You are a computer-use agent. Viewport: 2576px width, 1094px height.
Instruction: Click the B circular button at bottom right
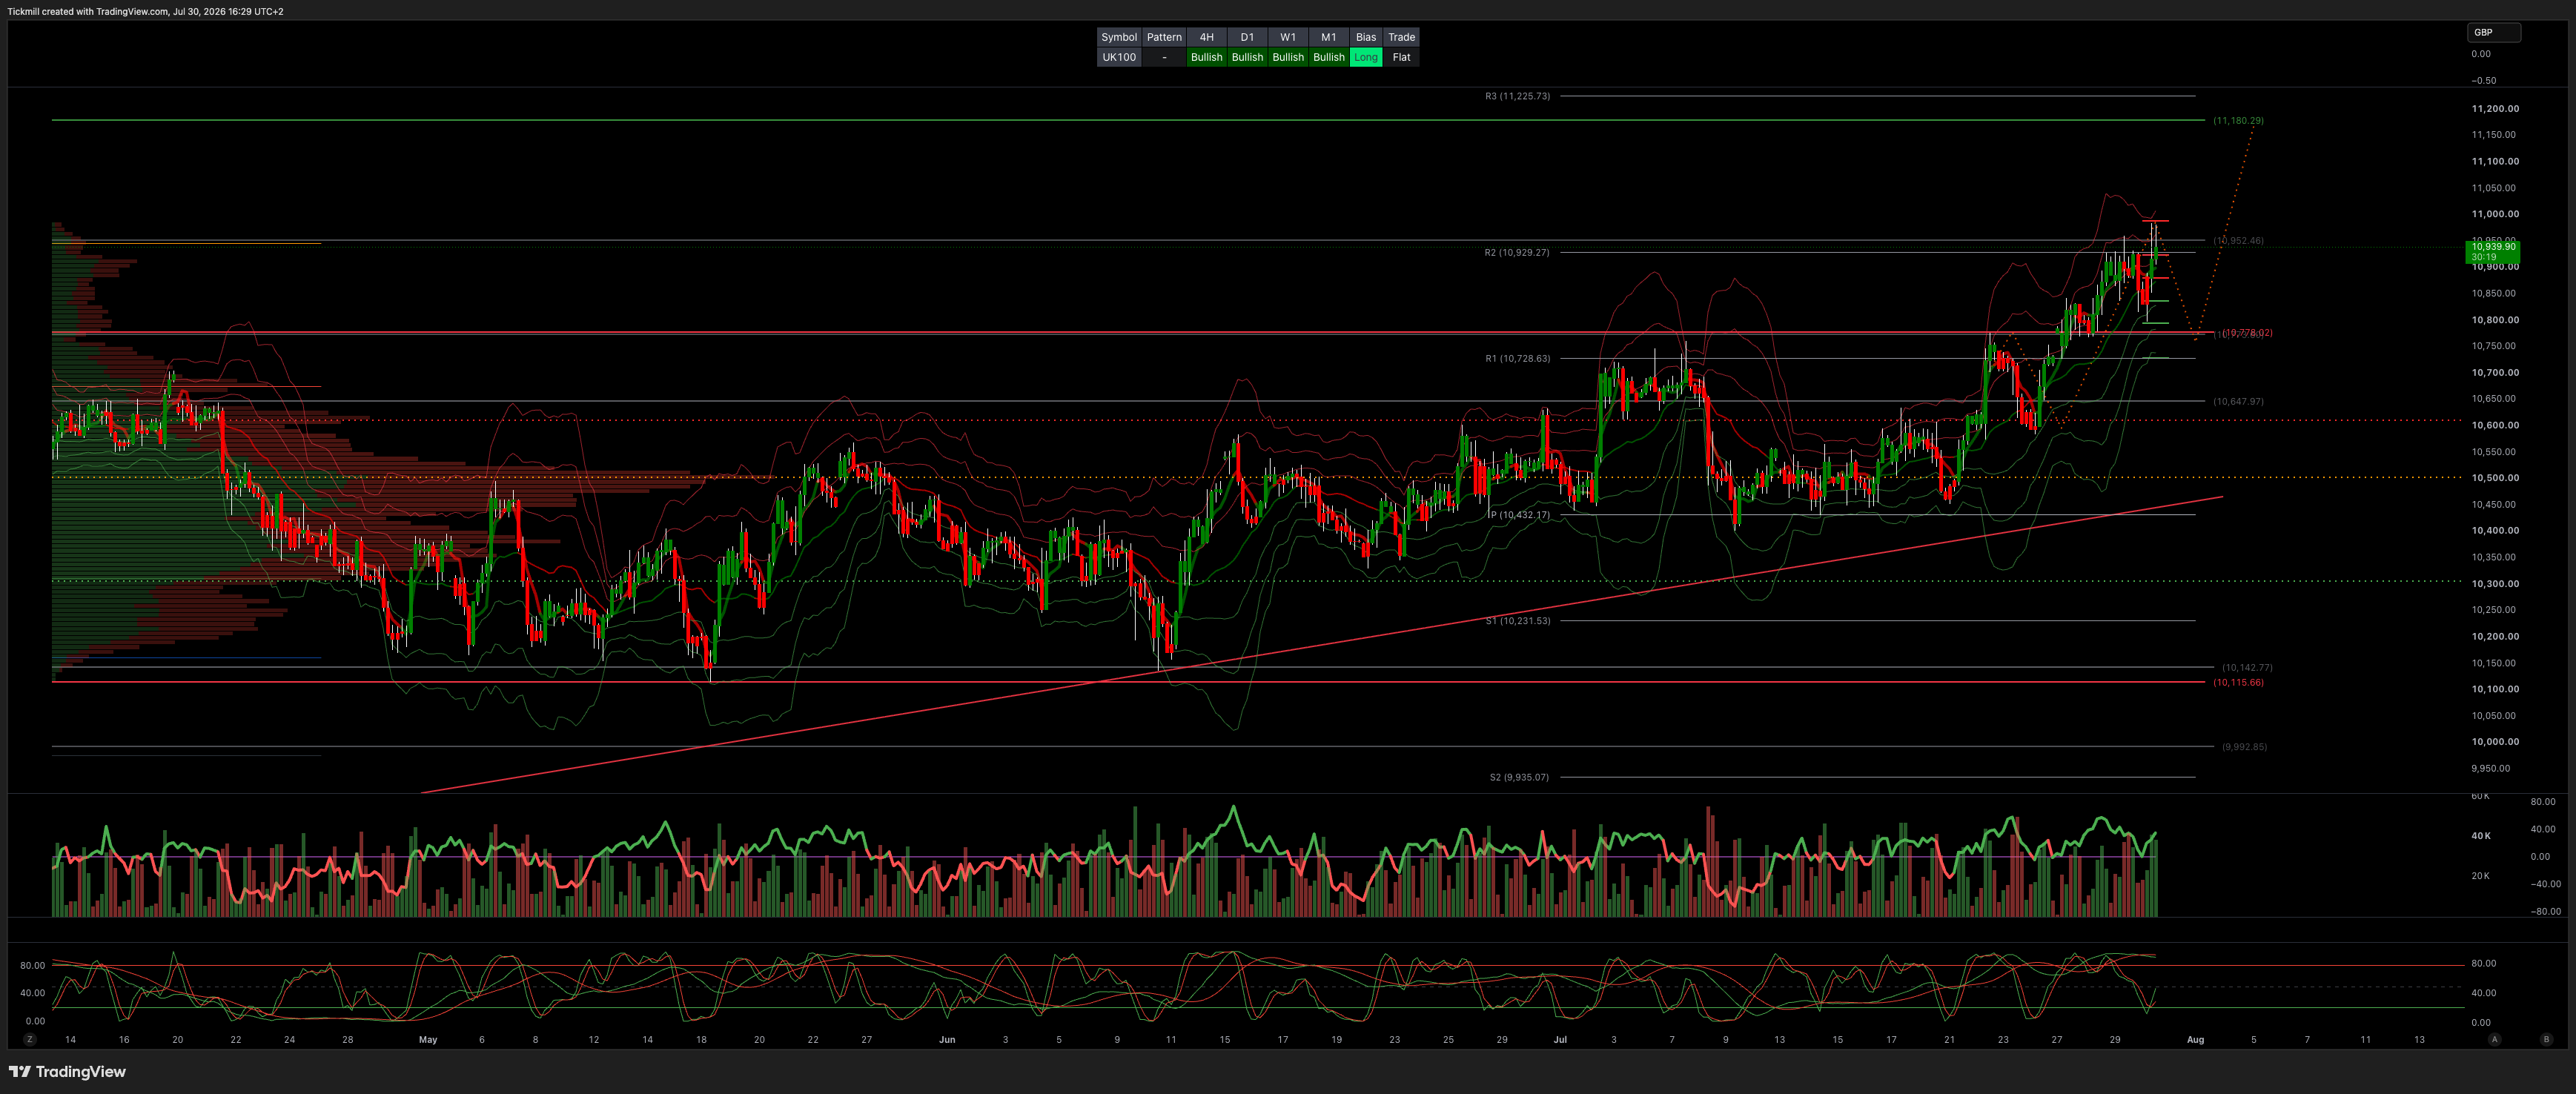pos(2546,1039)
